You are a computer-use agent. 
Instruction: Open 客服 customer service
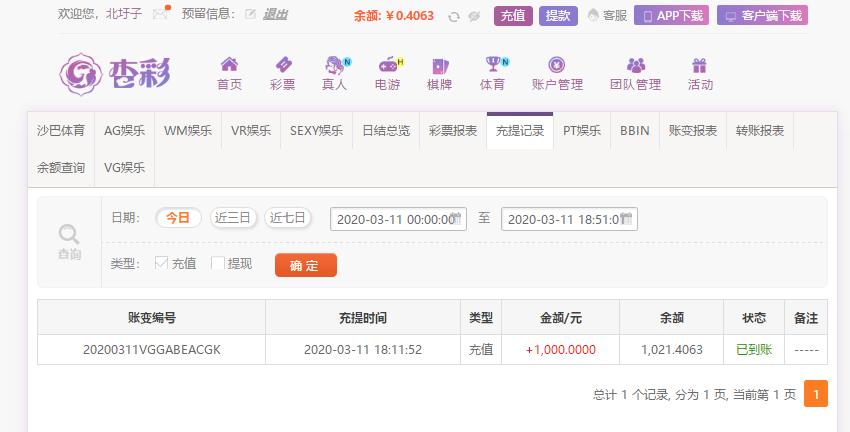(607, 16)
